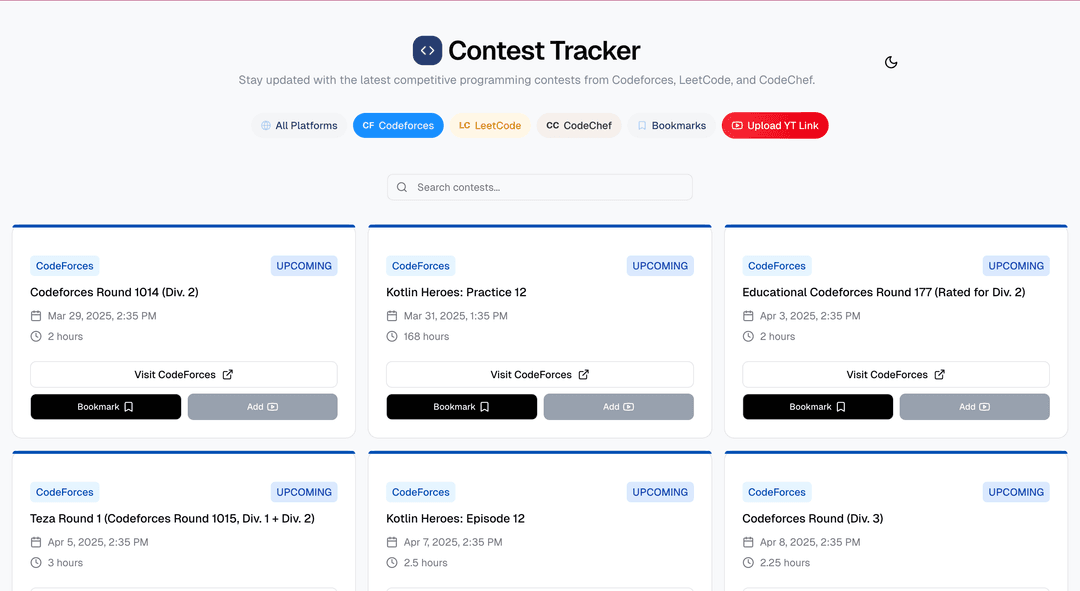The width and height of the screenshot is (1080, 591).
Task: Click the external-link icon on Visit CodeForces for Round 1014
Action: pos(227,374)
